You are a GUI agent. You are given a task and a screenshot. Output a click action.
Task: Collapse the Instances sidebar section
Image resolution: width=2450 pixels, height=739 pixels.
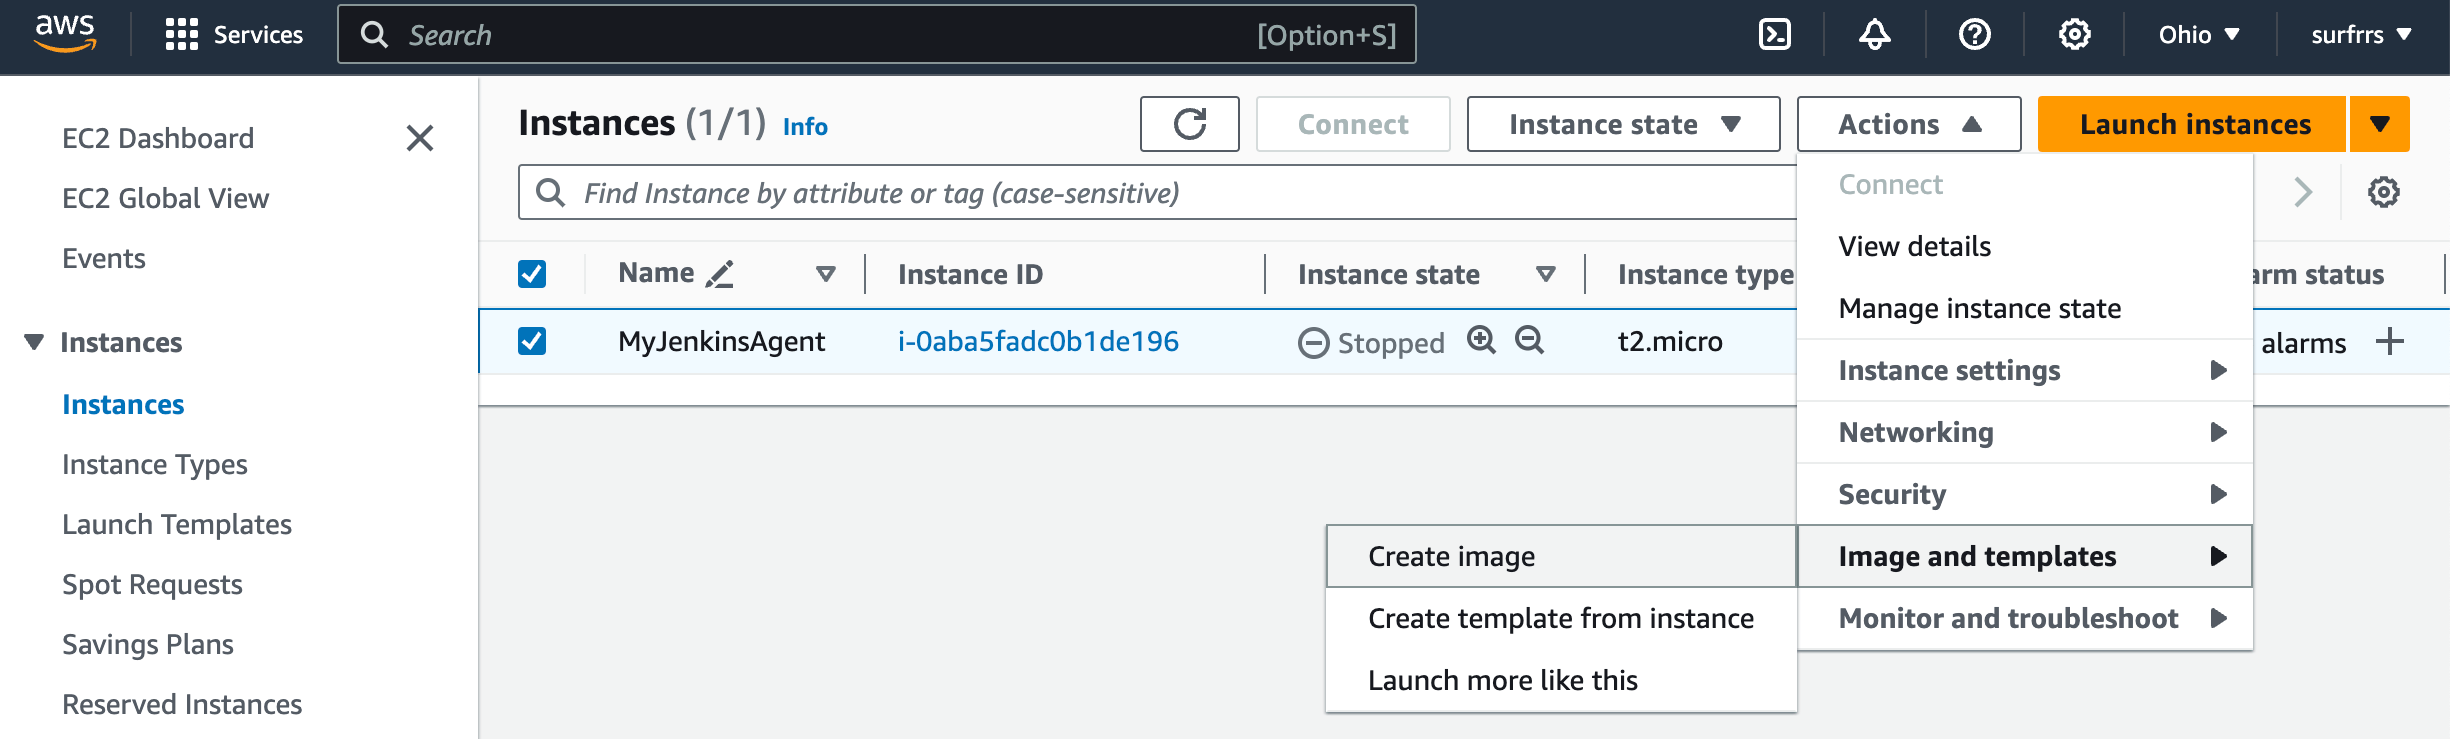coord(34,342)
